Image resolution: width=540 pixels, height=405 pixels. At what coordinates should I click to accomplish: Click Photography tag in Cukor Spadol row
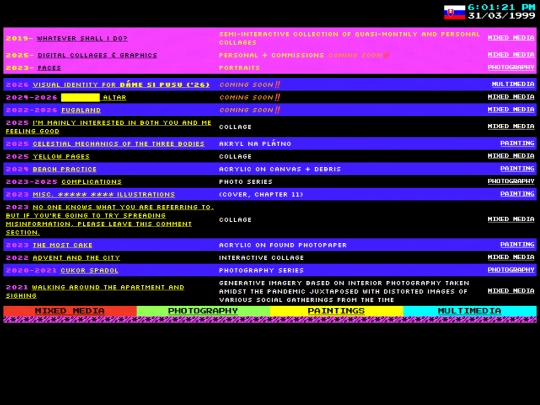coord(511,270)
